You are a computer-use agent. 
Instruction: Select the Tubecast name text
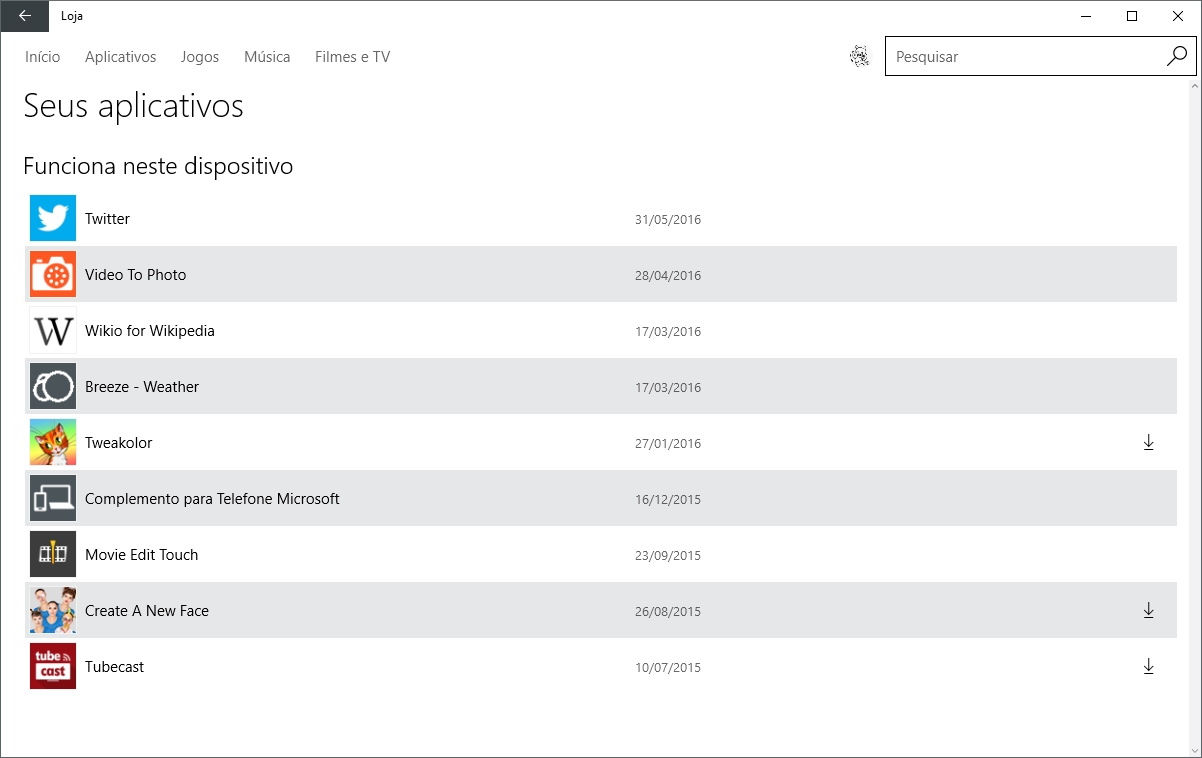coord(115,667)
